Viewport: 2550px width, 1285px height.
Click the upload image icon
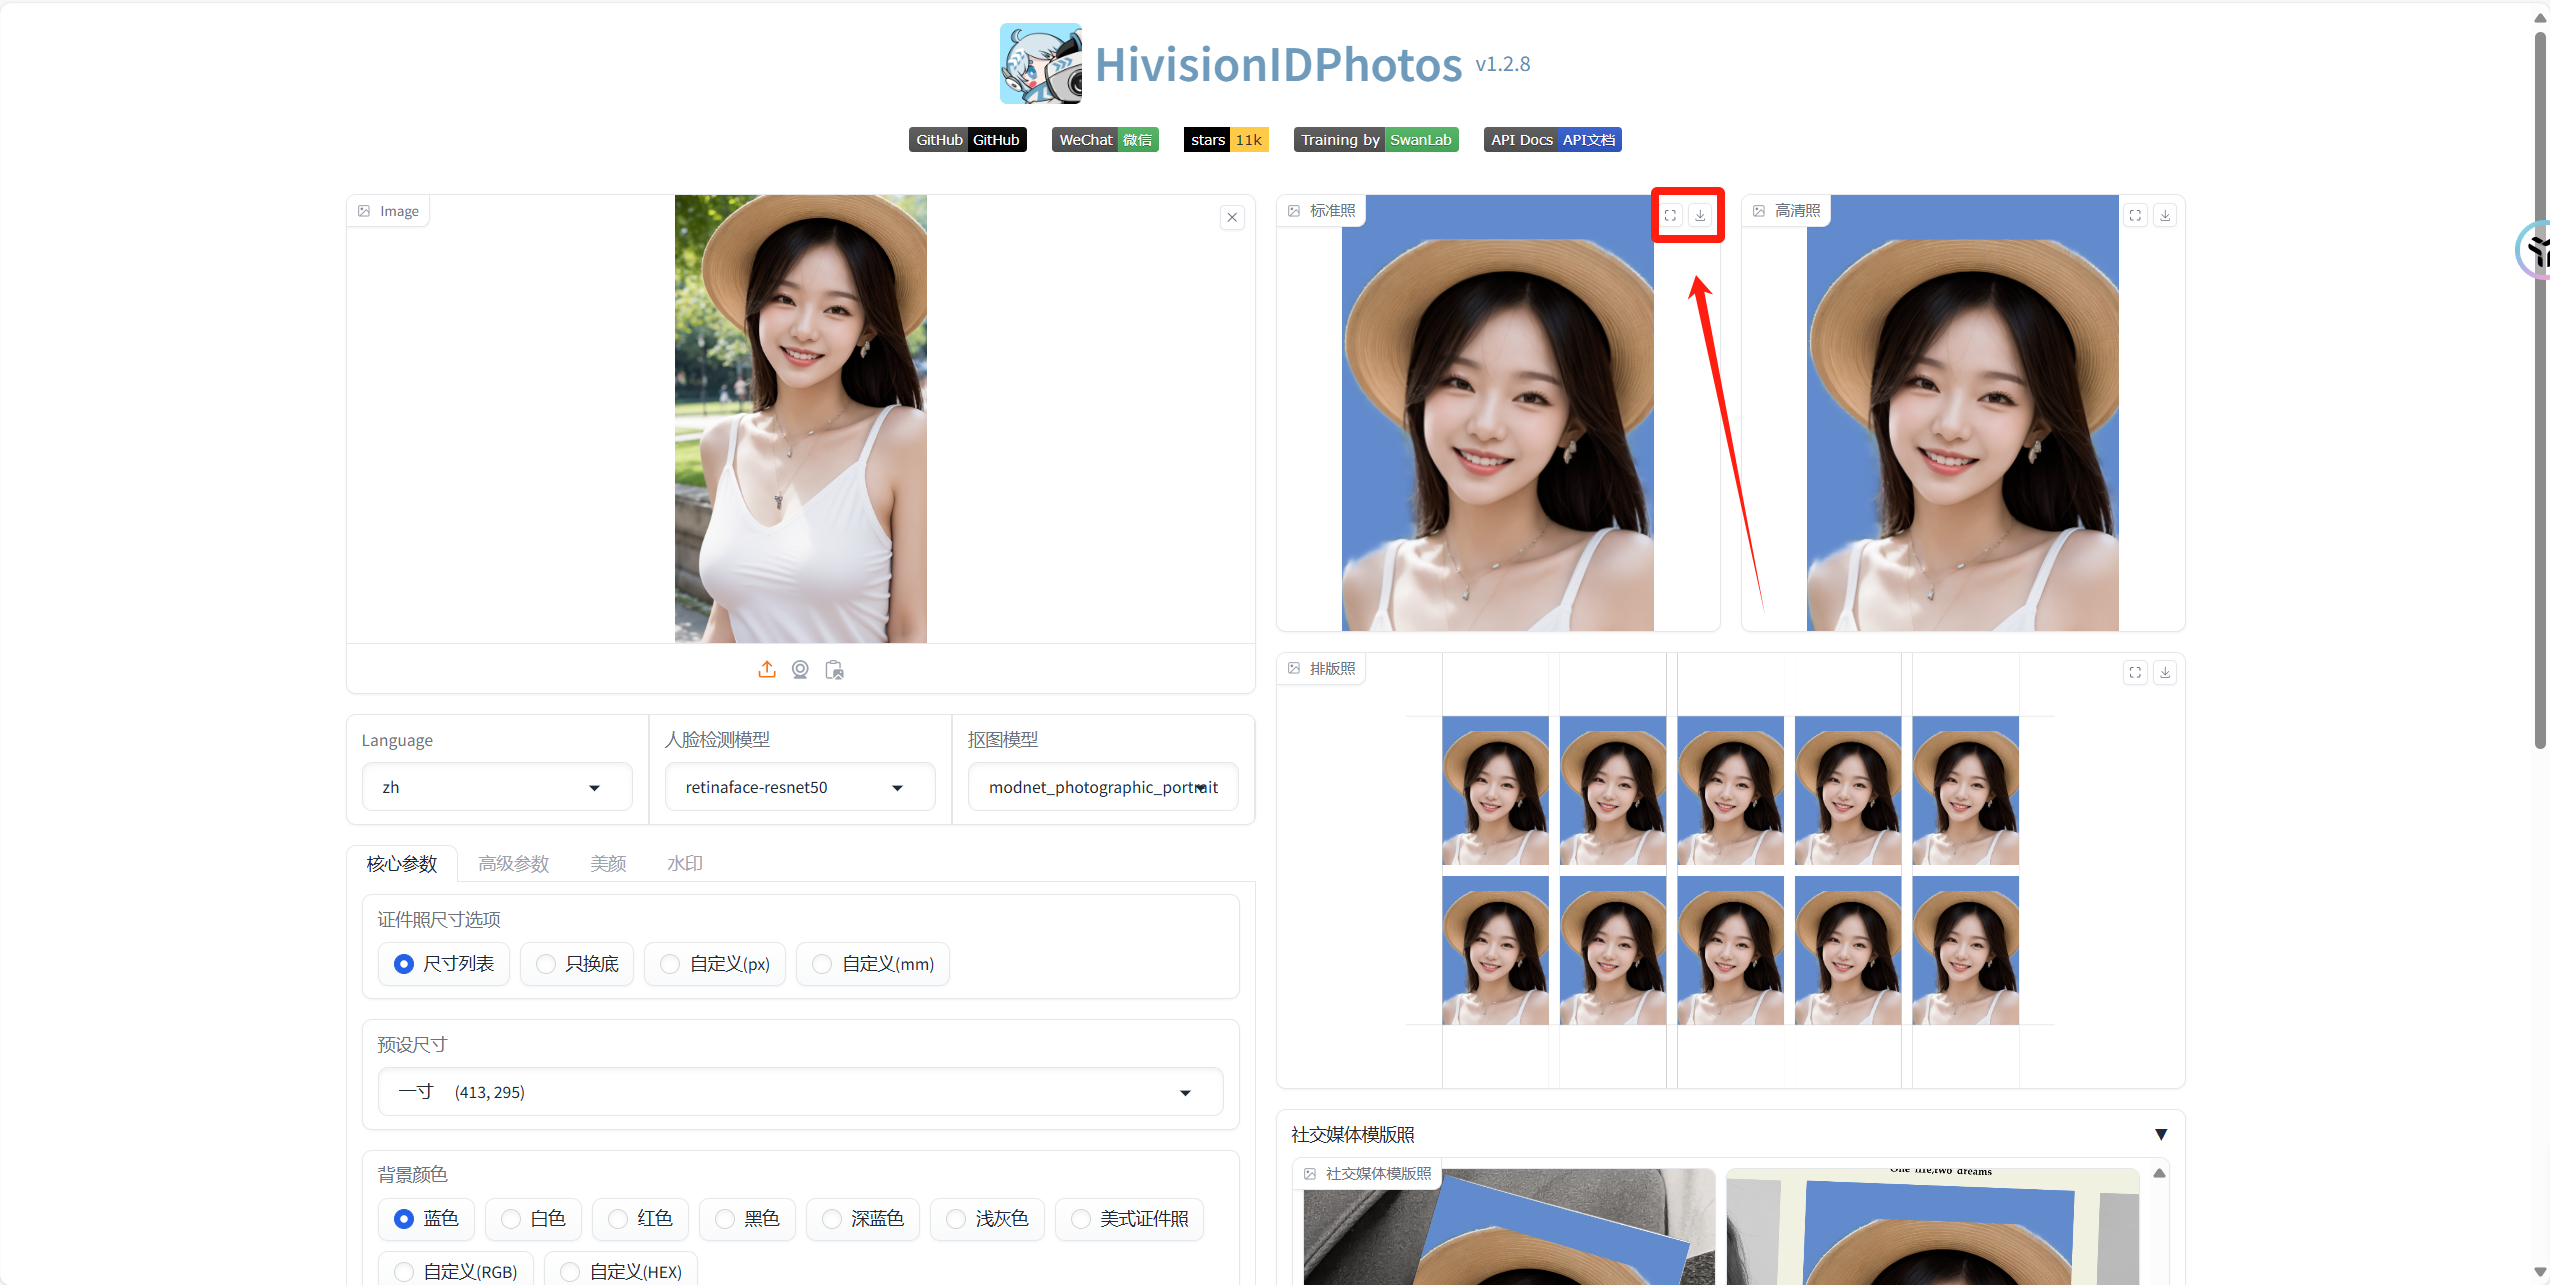click(x=767, y=670)
